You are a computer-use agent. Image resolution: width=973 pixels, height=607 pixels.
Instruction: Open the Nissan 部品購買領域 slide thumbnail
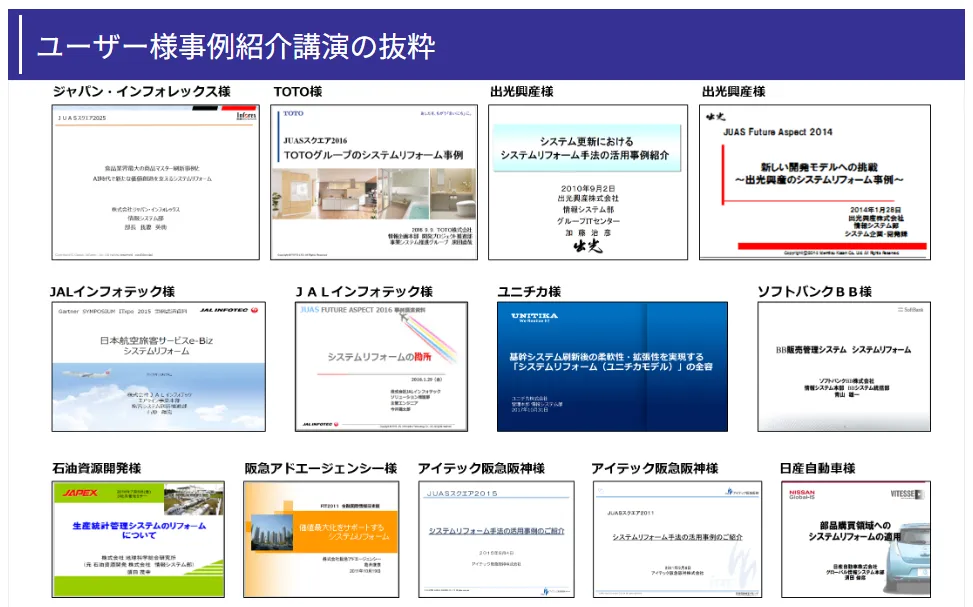[x=856, y=539]
